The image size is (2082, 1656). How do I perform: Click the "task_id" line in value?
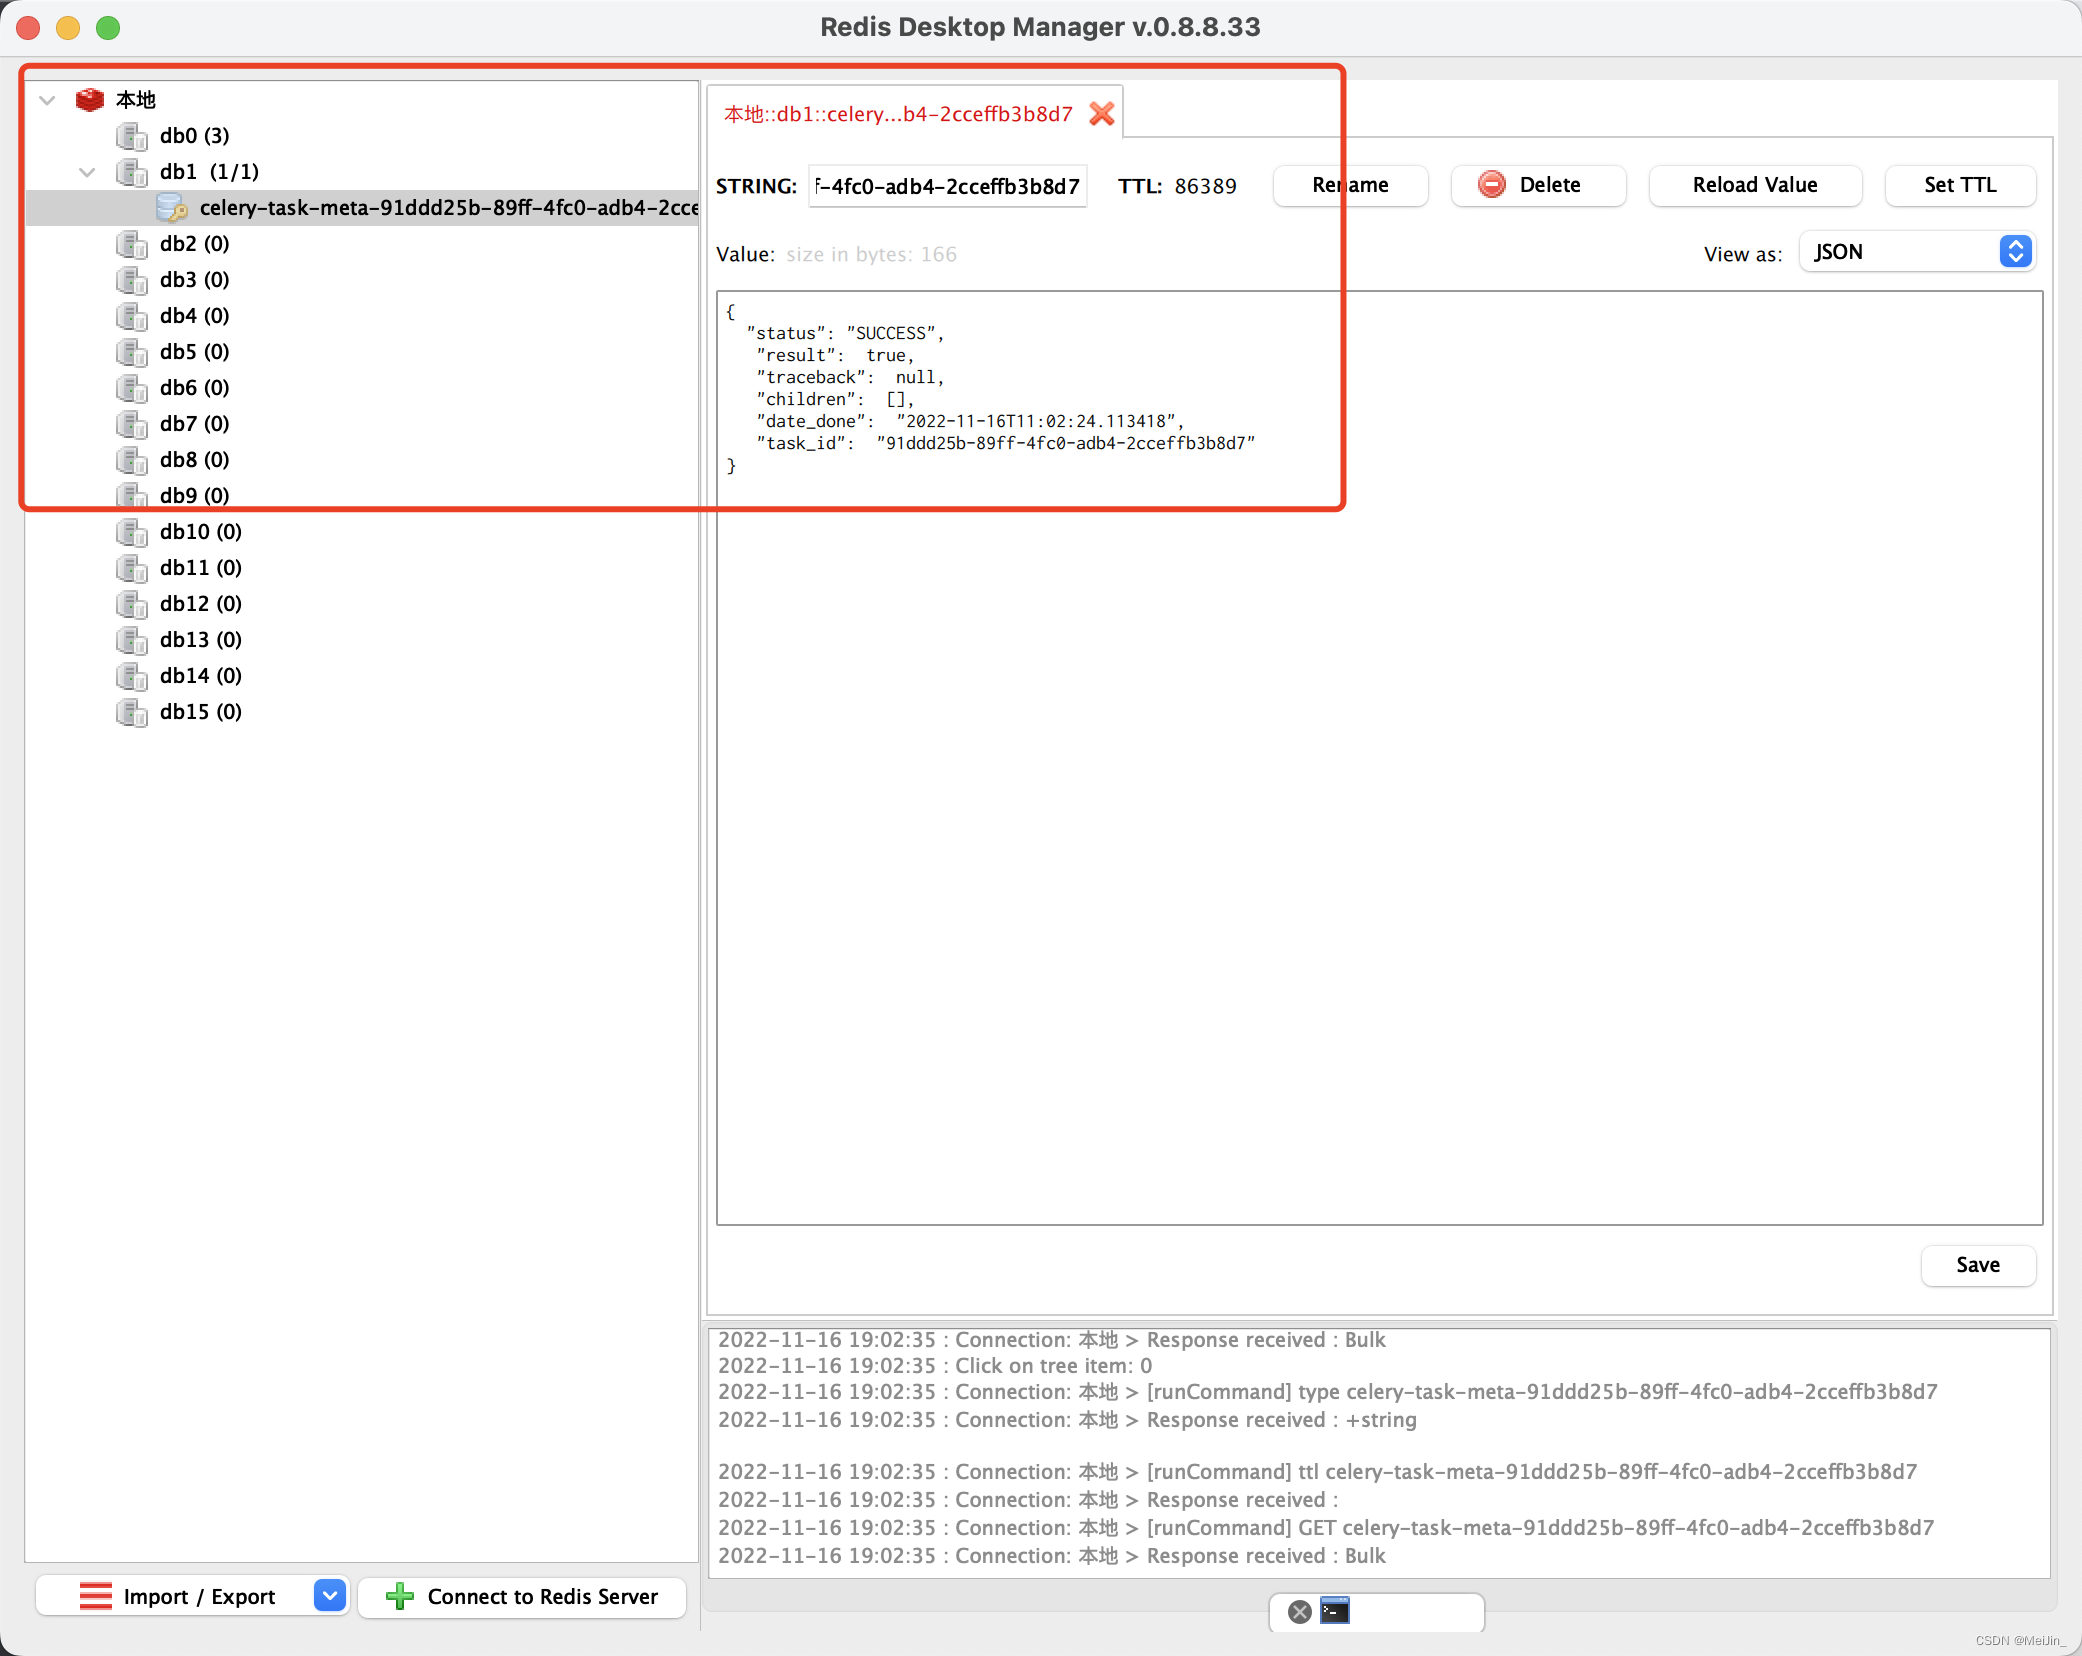1005,444
